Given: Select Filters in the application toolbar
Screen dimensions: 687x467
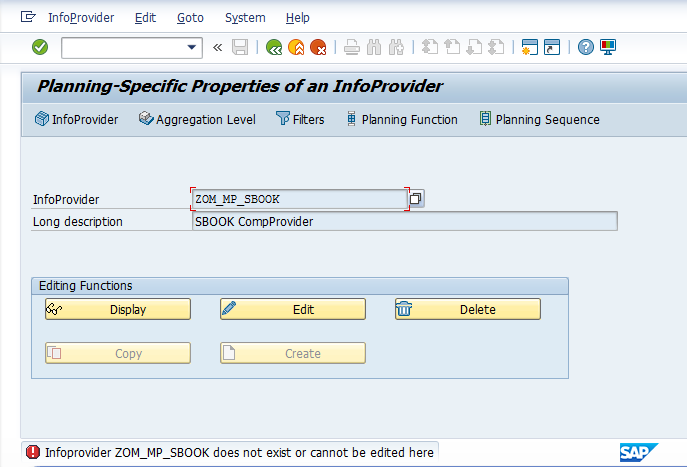Looking at the screenshot, I should (x=300, y=119).
